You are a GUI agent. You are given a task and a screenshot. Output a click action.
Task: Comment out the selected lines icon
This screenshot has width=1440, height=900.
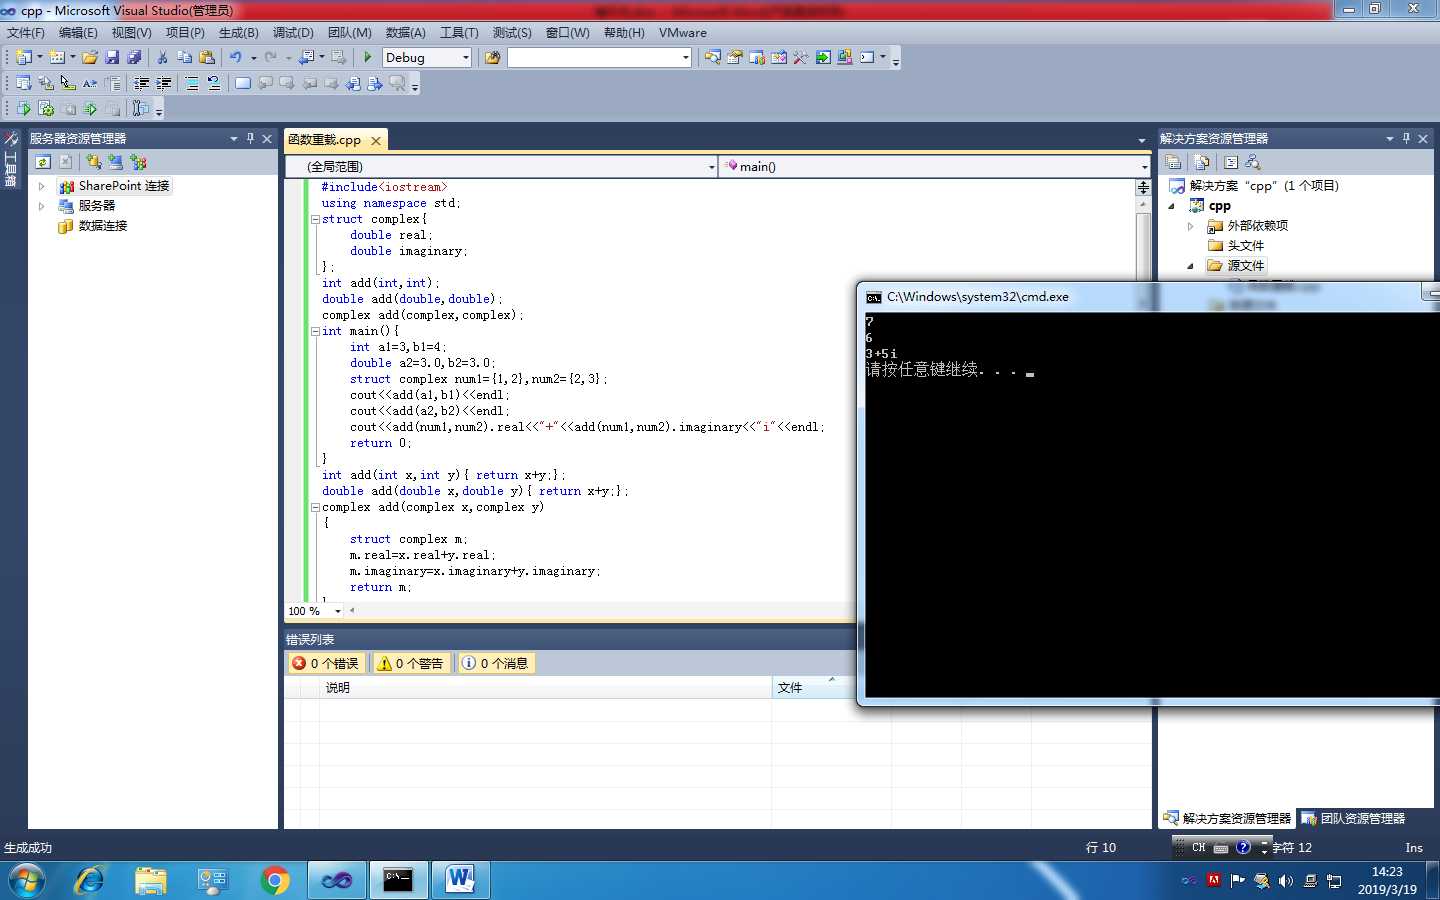[191, 84]
